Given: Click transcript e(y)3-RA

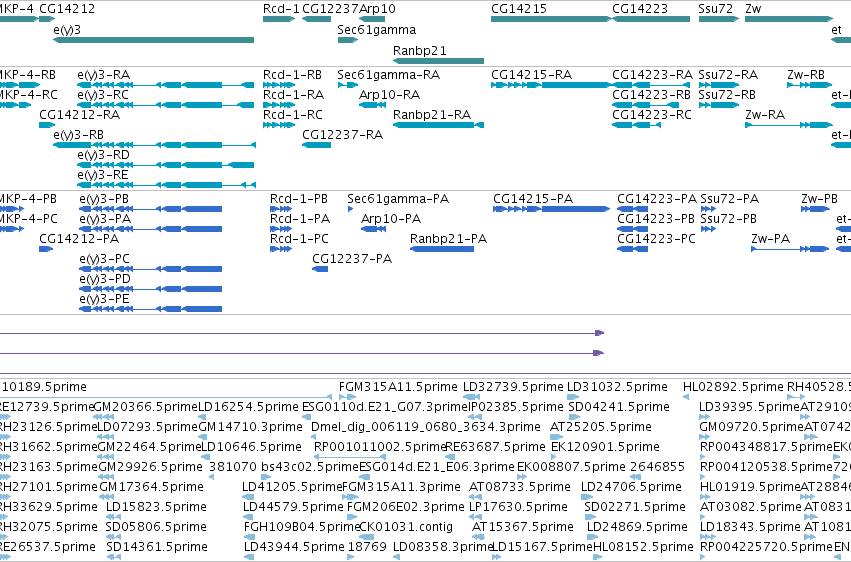Looking at the screenshot, I should point(166,85).
